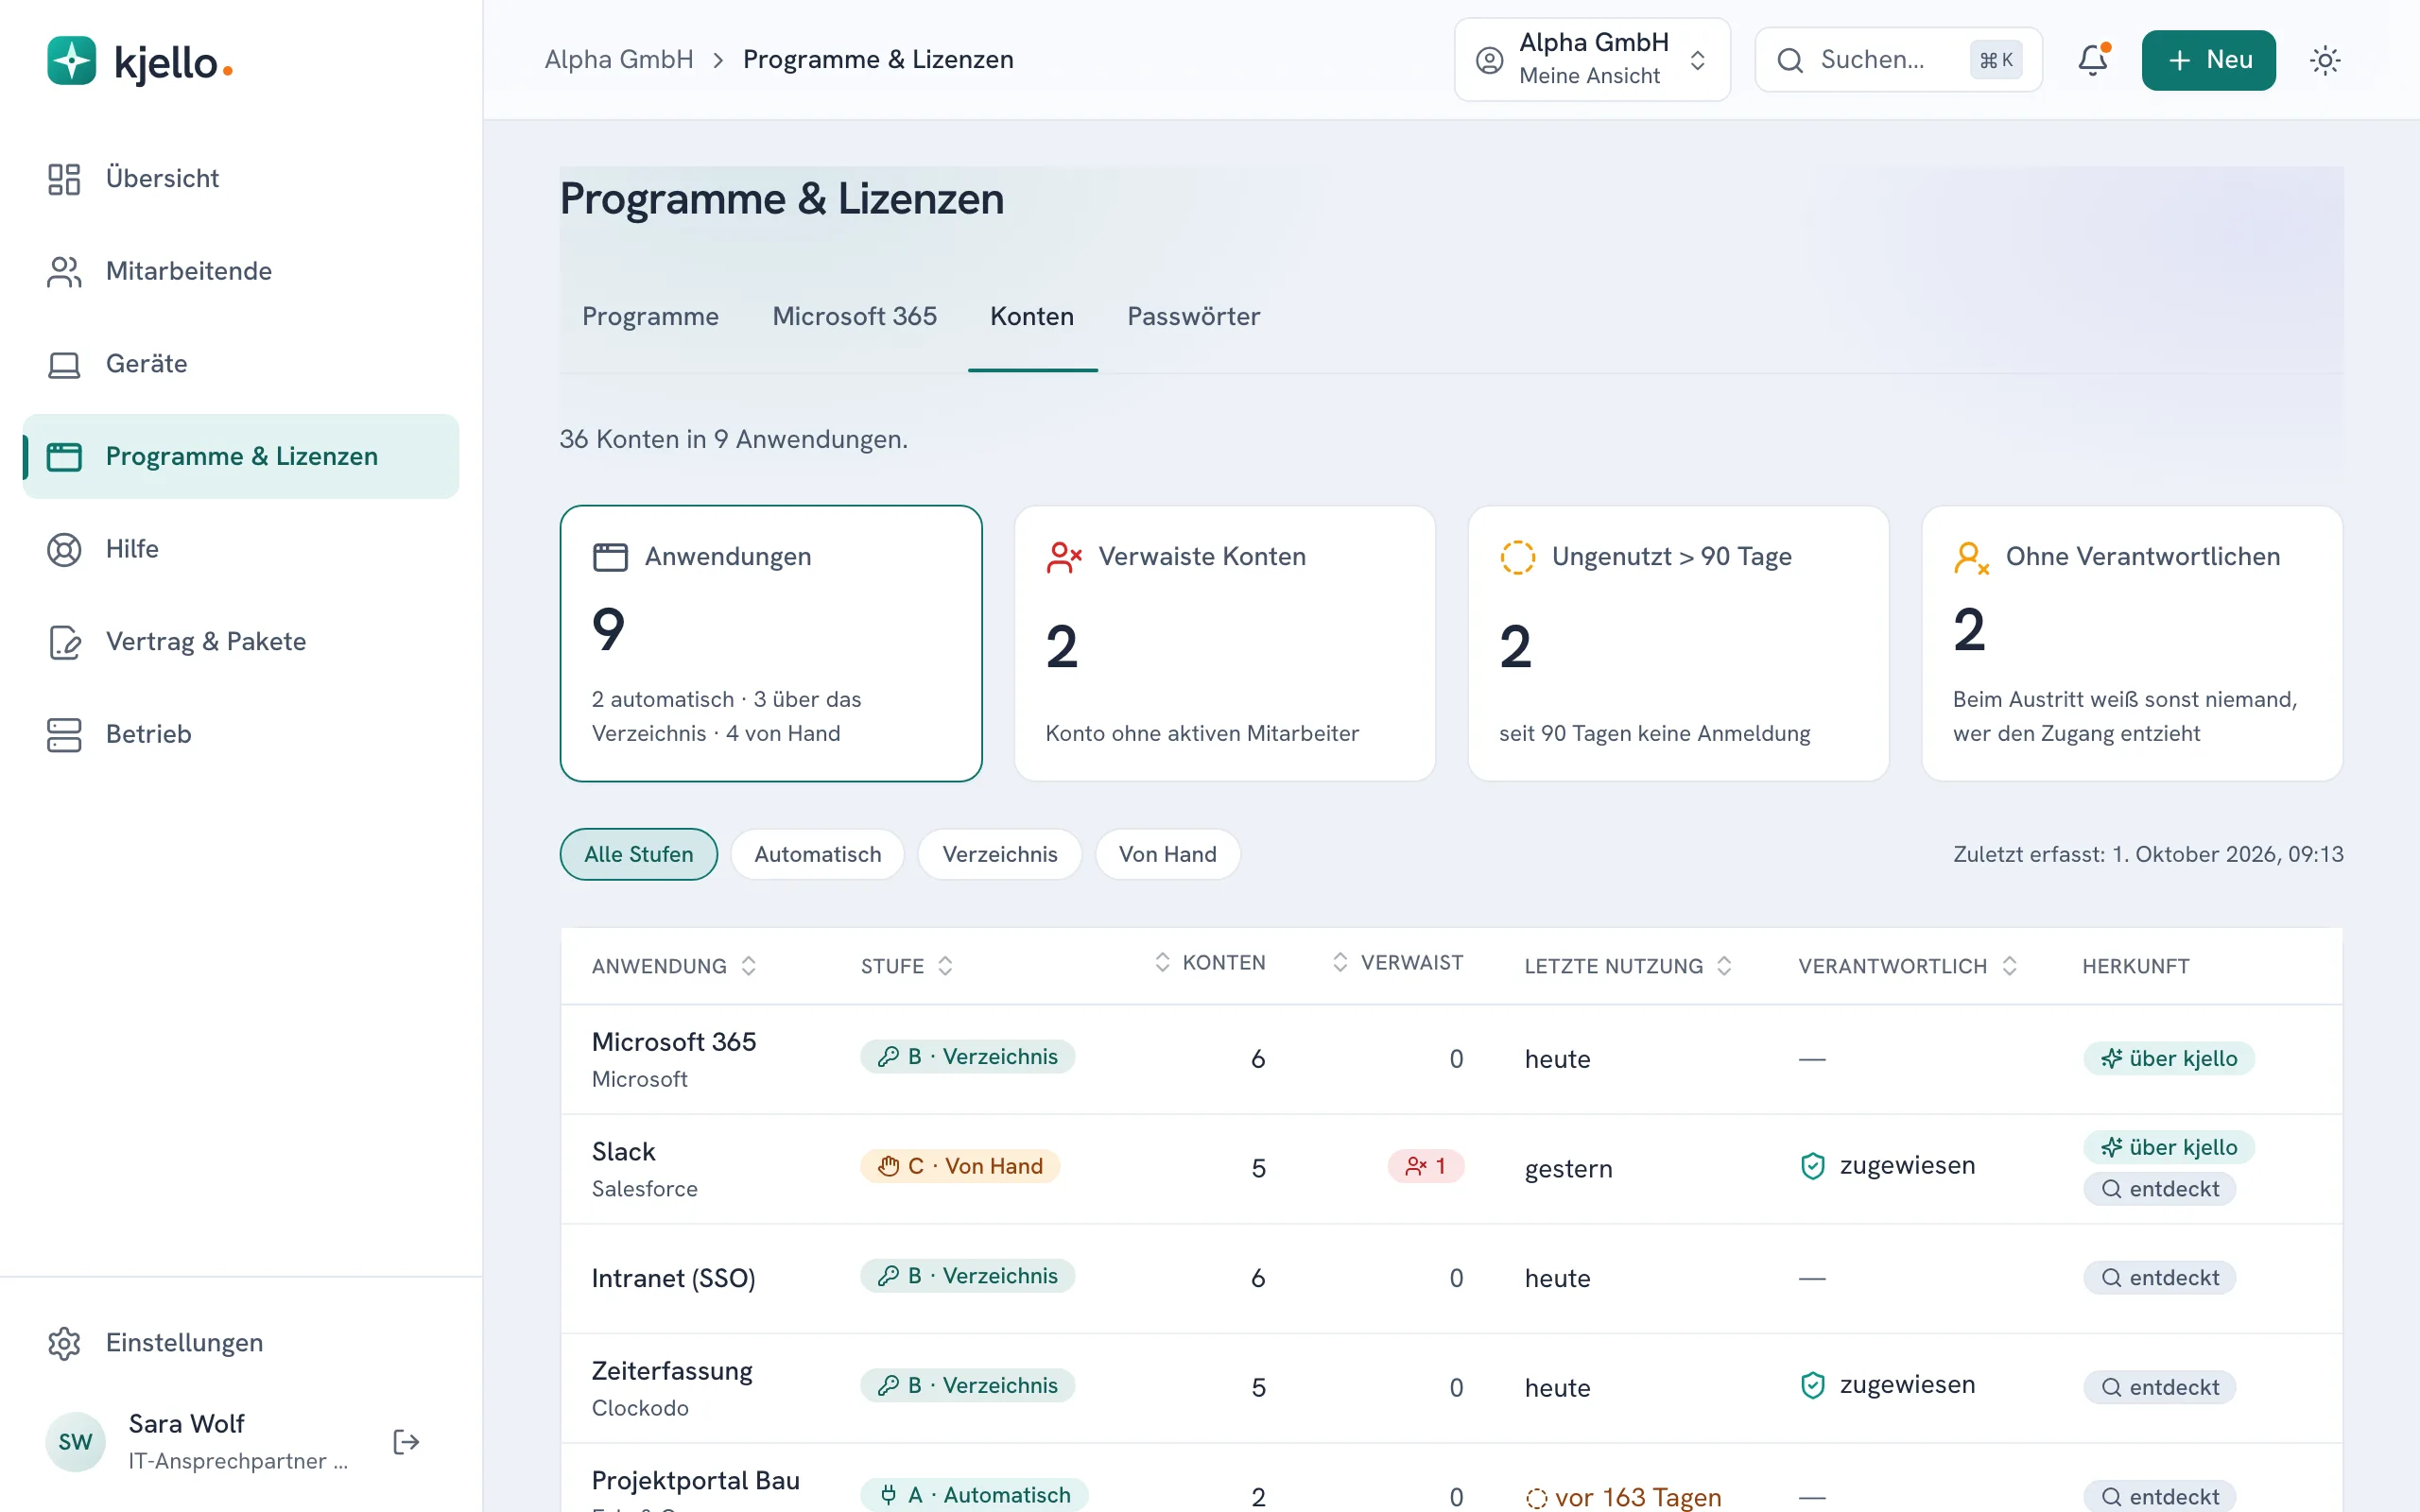Click the Ungenutzt dashed circle icon
The height and width of the screenshot is (1512, 2420).
1517,557
